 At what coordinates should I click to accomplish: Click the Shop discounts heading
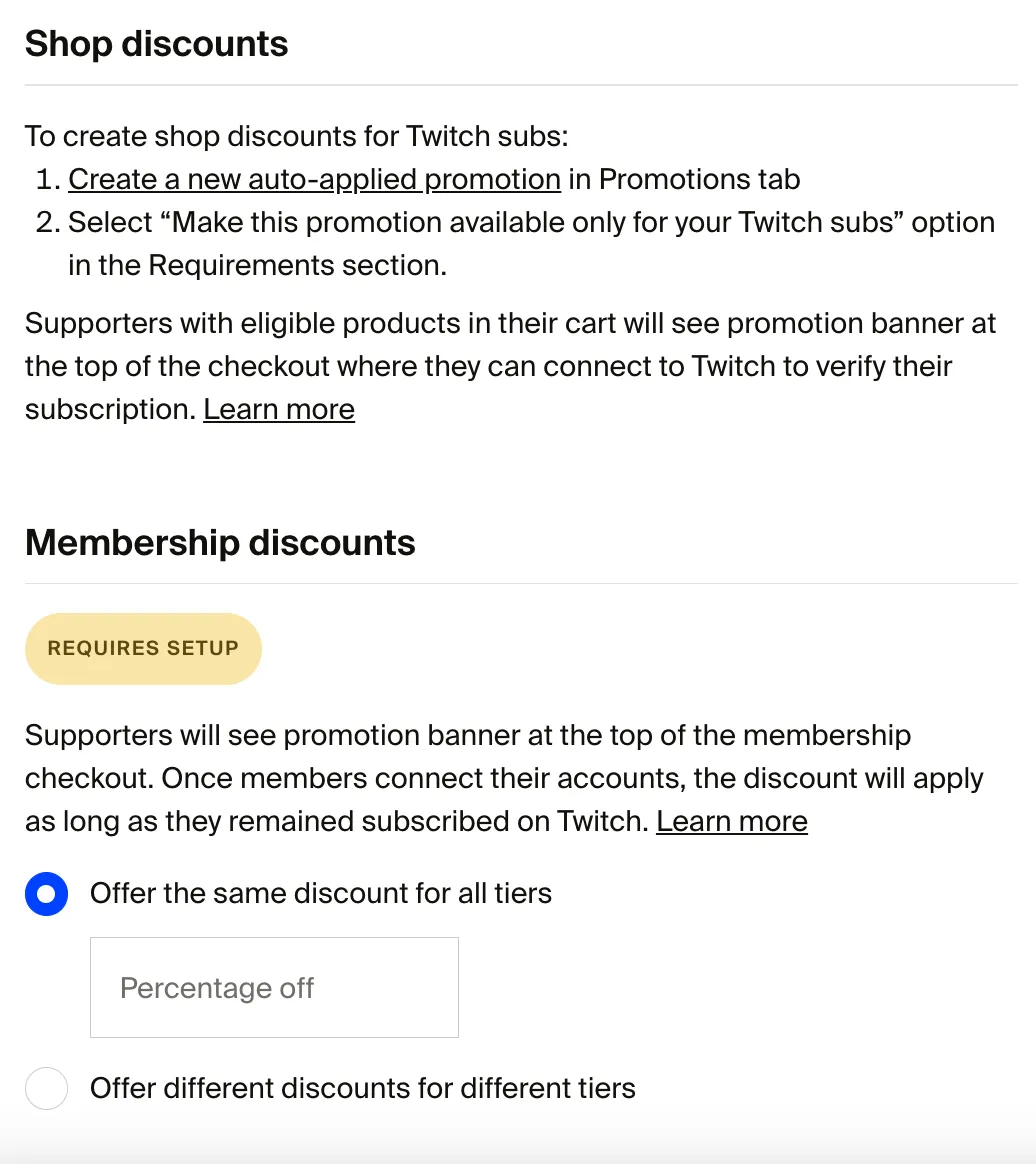pos(157,44)
